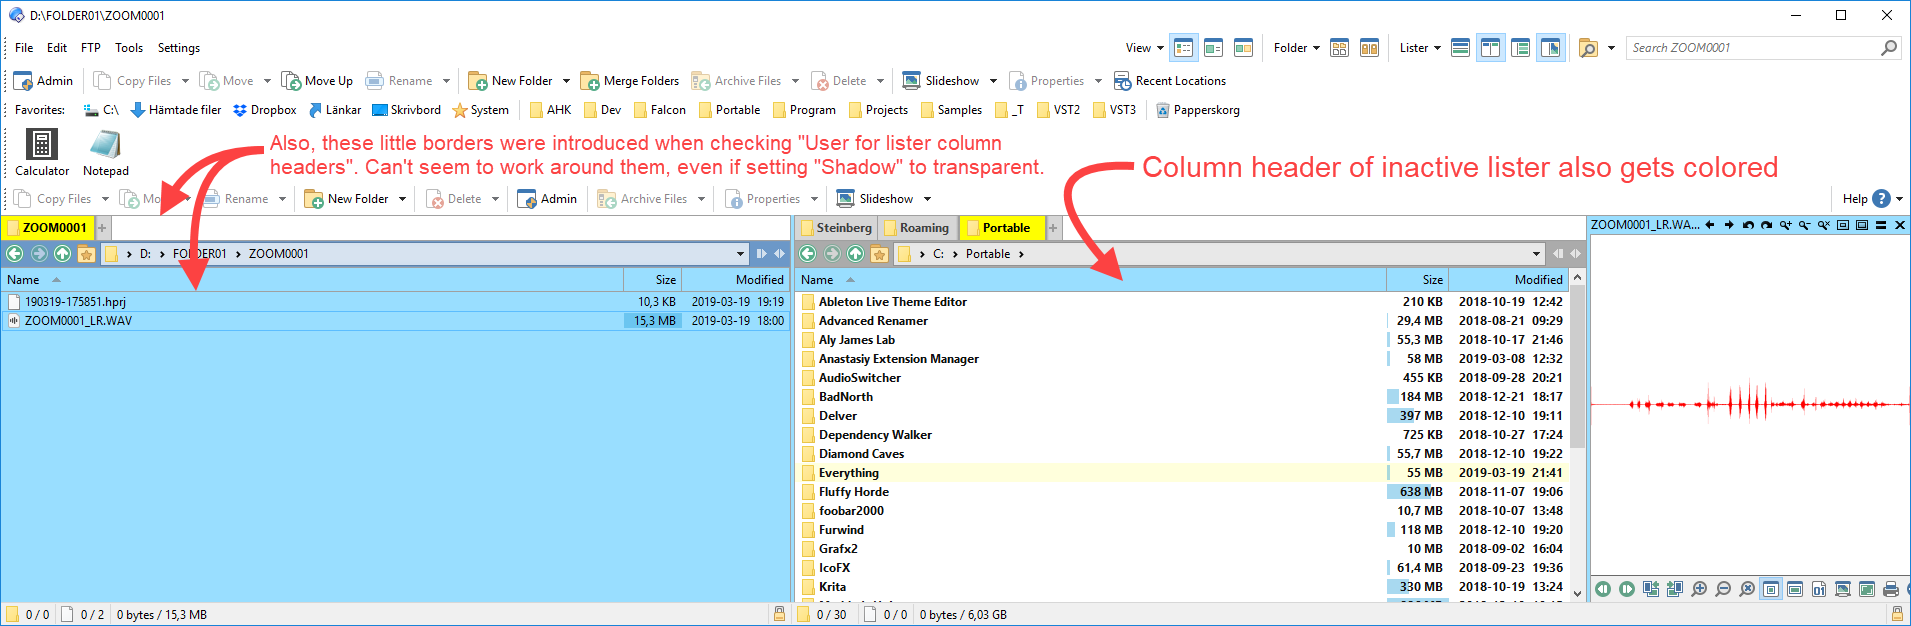This screenshot has height=626, width=1911.
Task: Click the Search ZOOM0001 input field
Action: [1750, 48]
